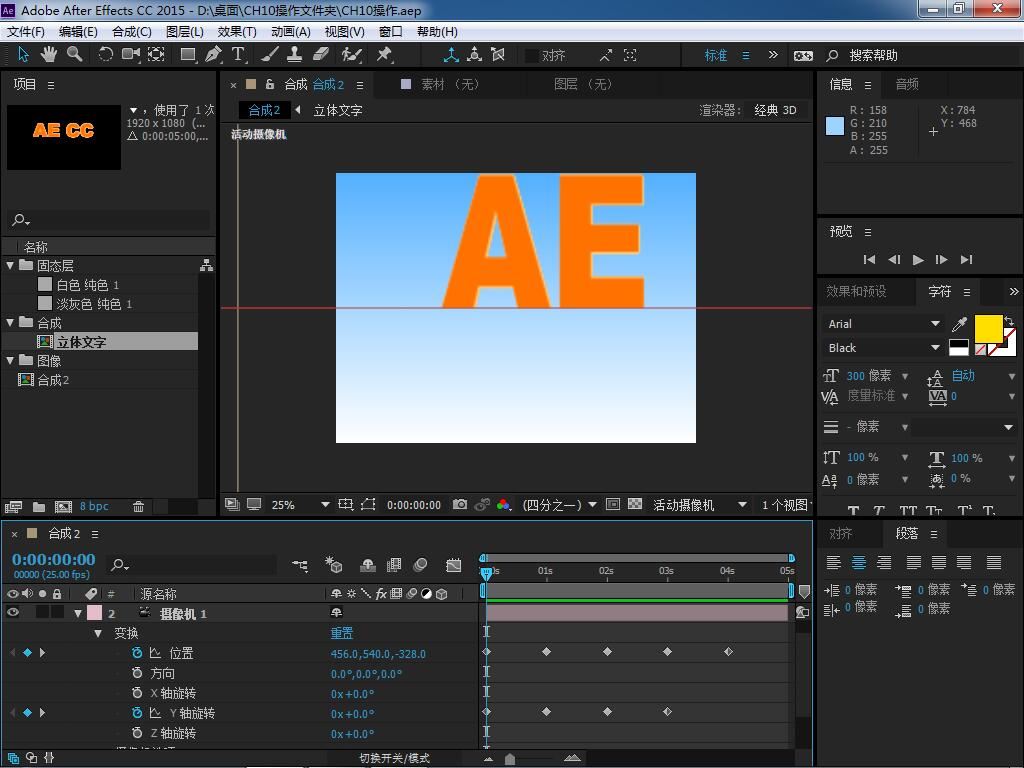The height and width of the screenshot is (768, 1024).
Task: Click the 重置 transform reset link
Action: tap(342, 633)
